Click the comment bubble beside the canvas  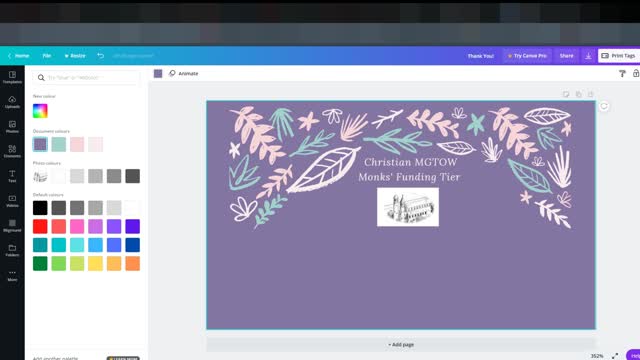604,106
